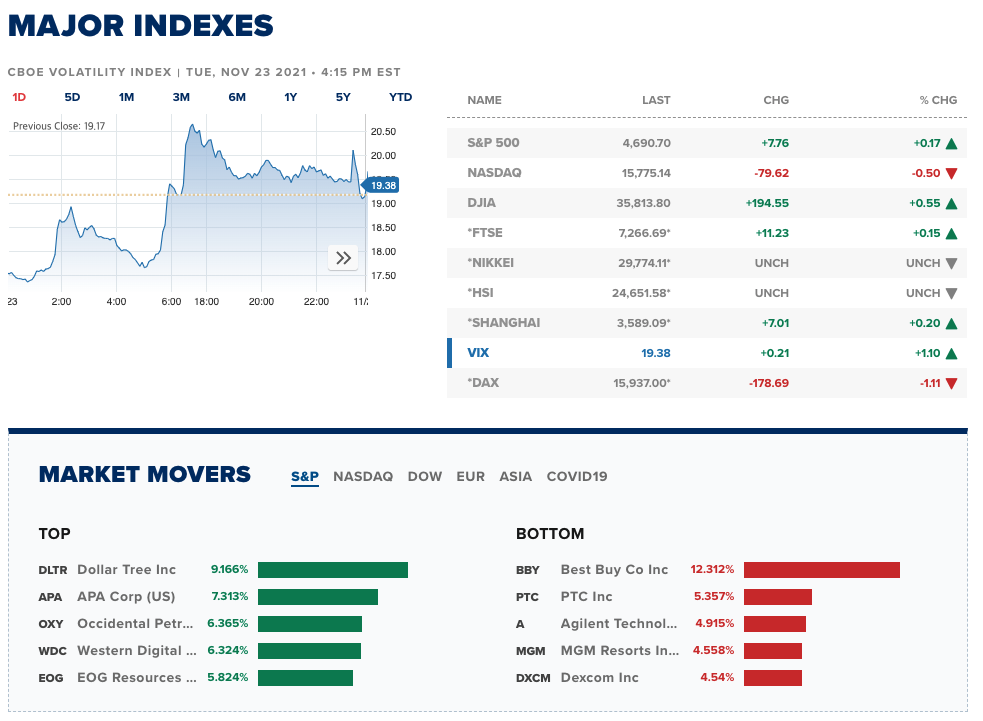Expand chart with double-chevron button
983x721 pixels.
pyautogui.click(x=343, y=258)
